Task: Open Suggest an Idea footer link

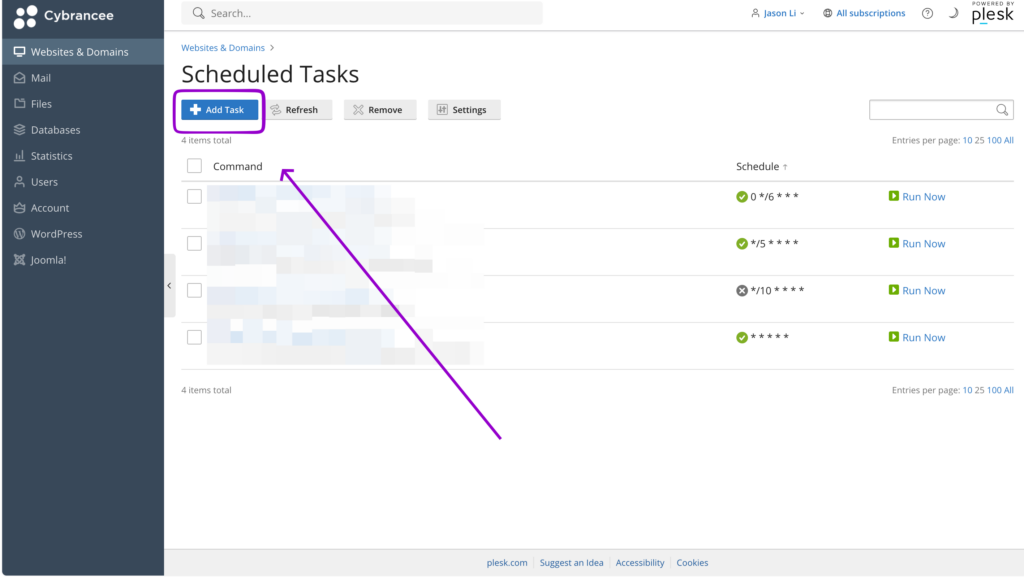Action: pos(571,563)
